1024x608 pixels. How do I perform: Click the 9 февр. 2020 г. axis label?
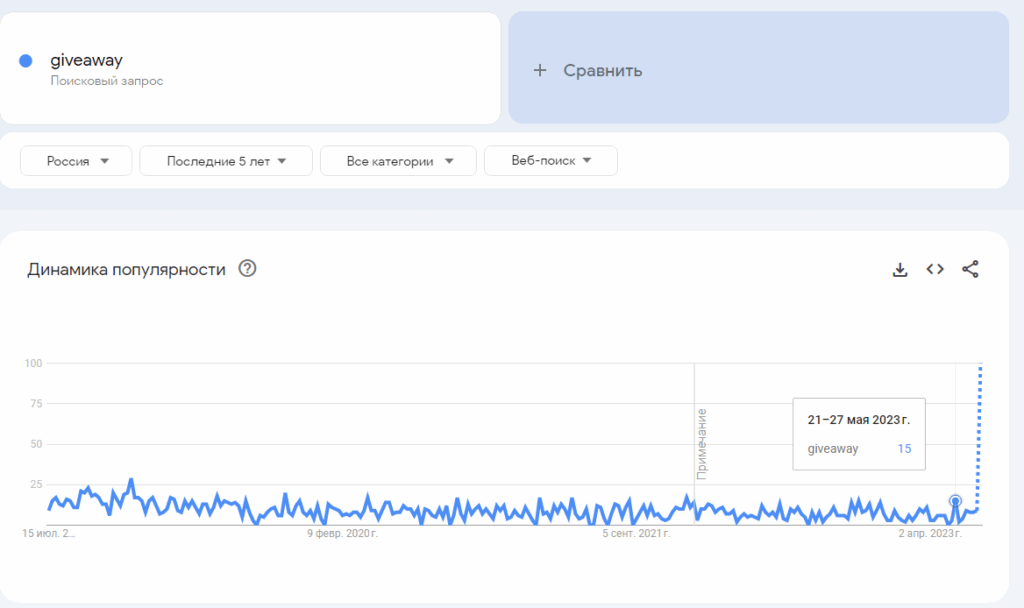[342, 534]
